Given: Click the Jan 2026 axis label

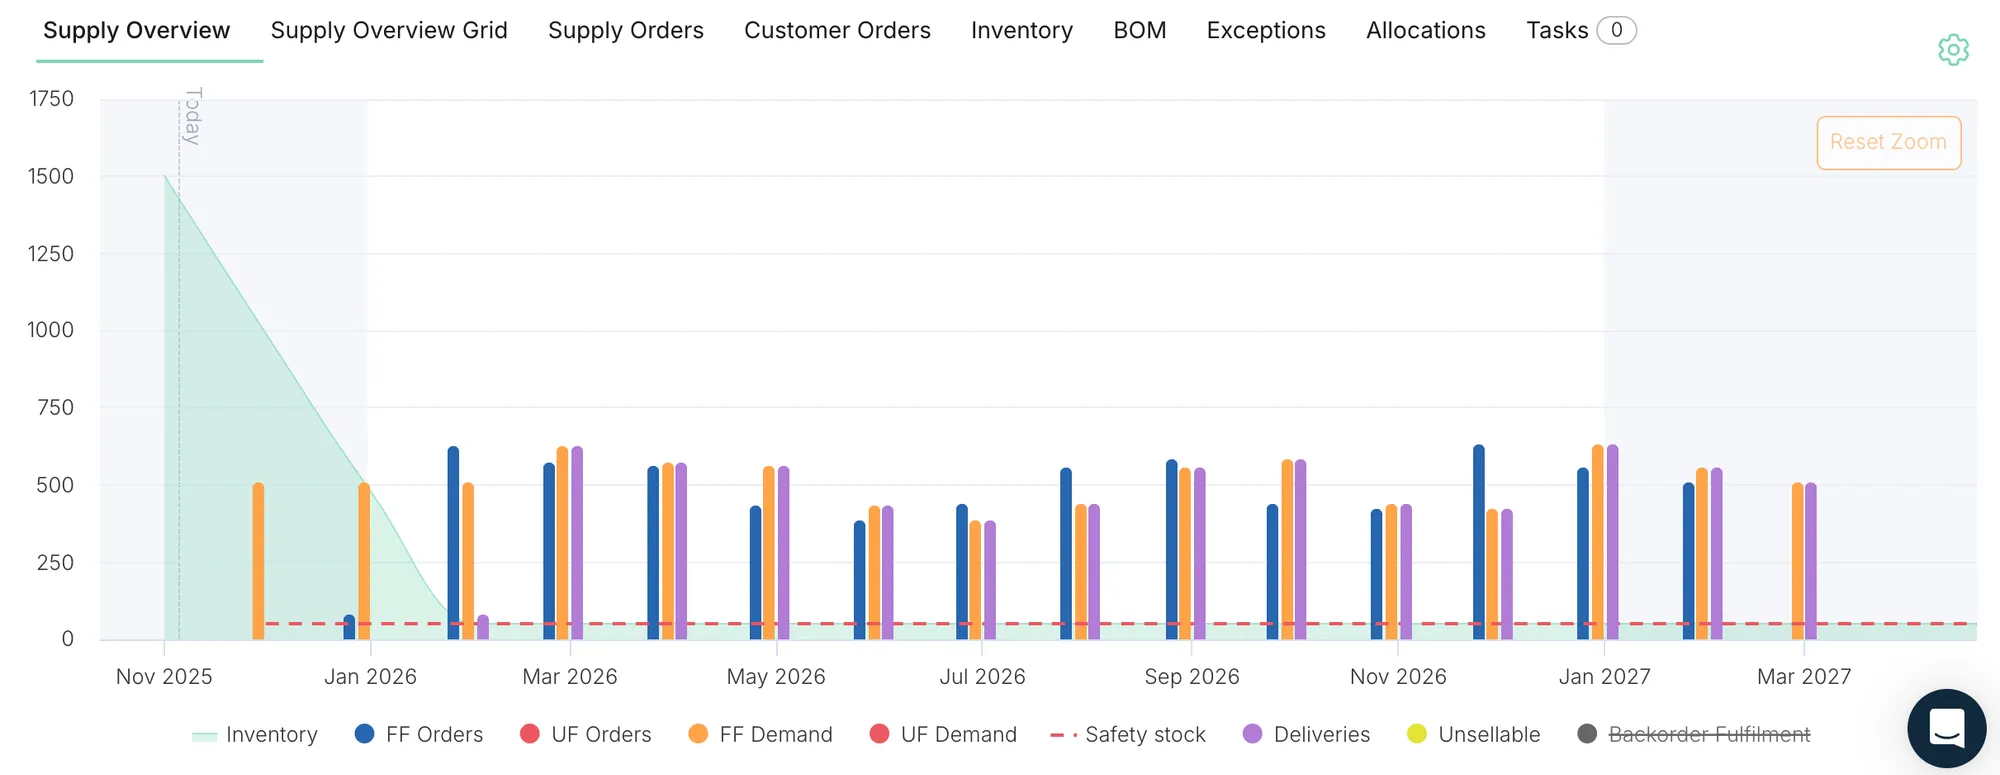Looking at the screenshot, I should pyautogui.click(x=370, y=677).
